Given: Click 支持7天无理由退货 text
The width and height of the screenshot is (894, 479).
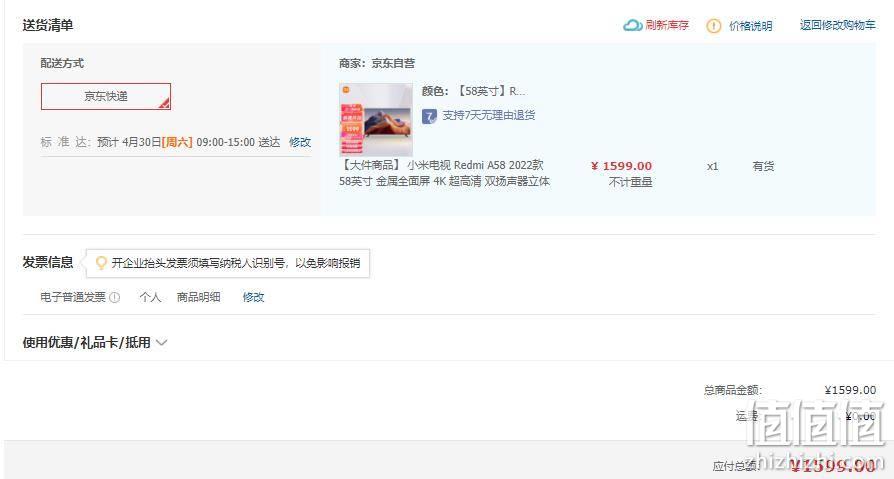Looking at the screenshot, I should click(489, 115).
